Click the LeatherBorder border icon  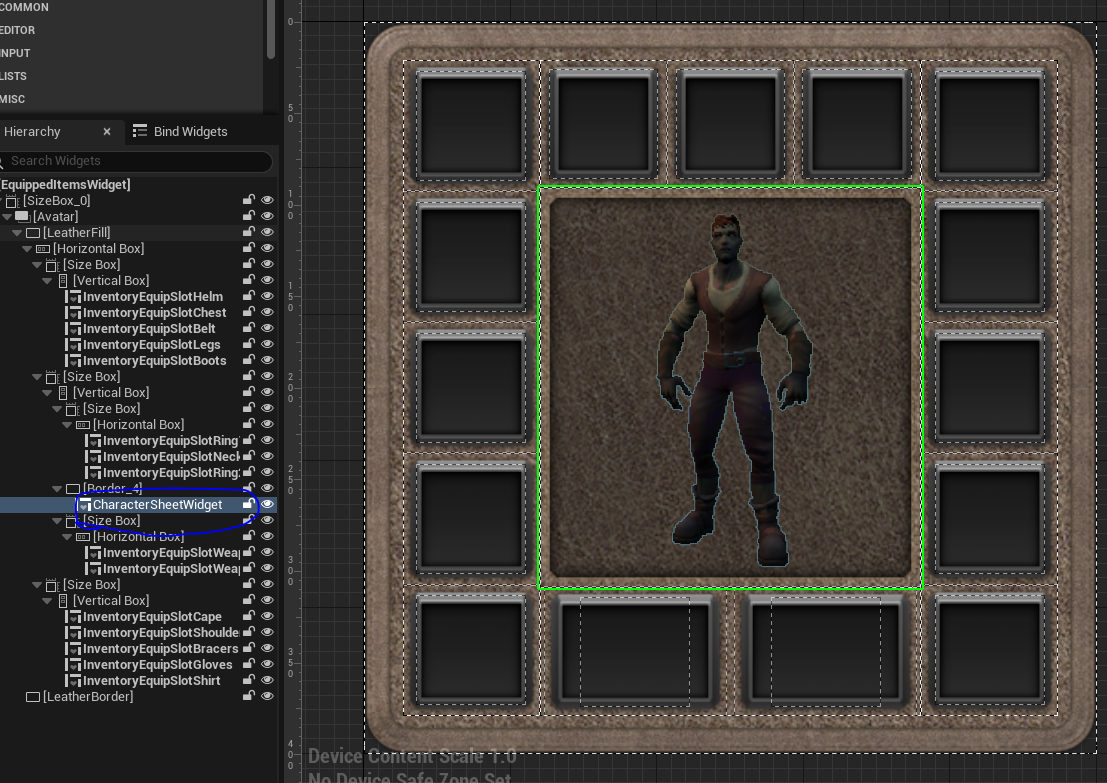tap(32, 697)
